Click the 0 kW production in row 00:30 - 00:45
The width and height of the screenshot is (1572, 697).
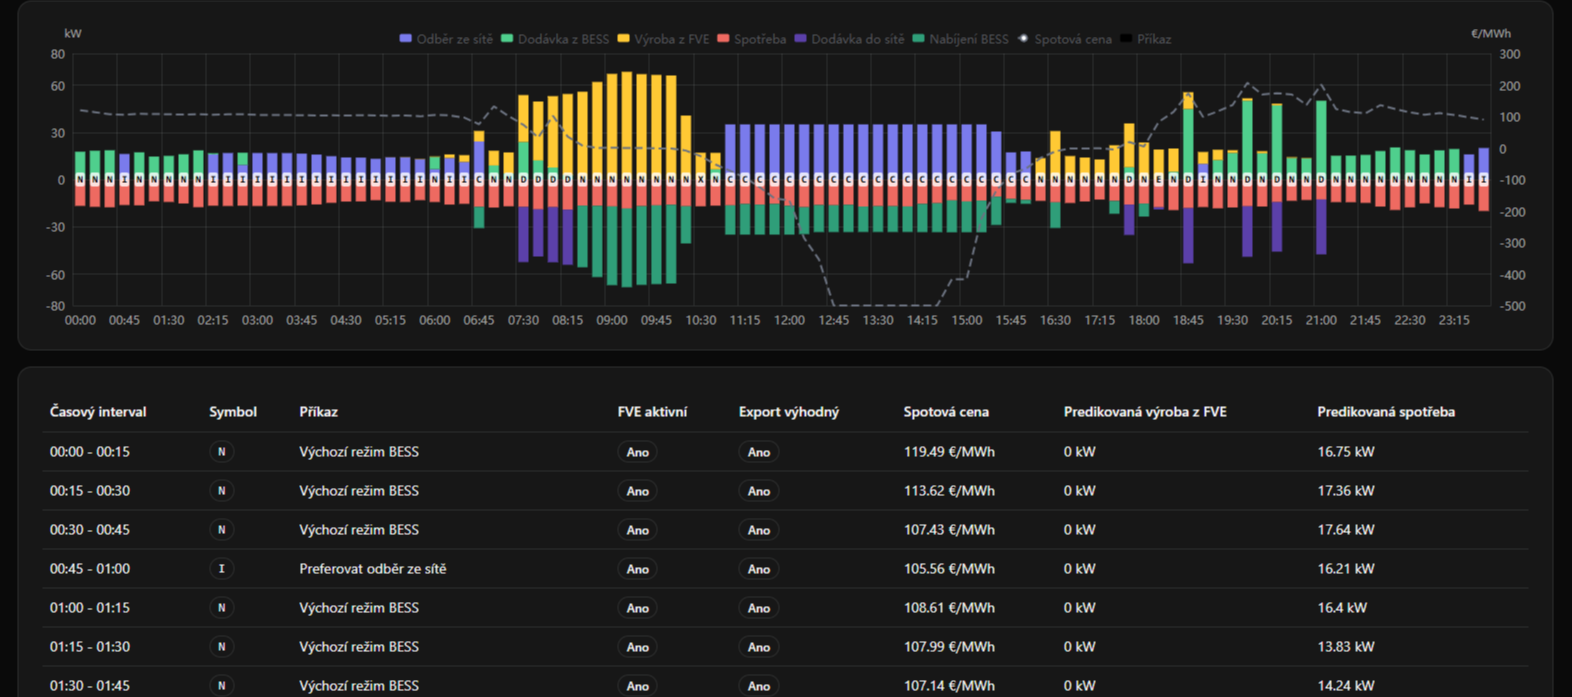pyautogui.click(x=1080, y=530)
